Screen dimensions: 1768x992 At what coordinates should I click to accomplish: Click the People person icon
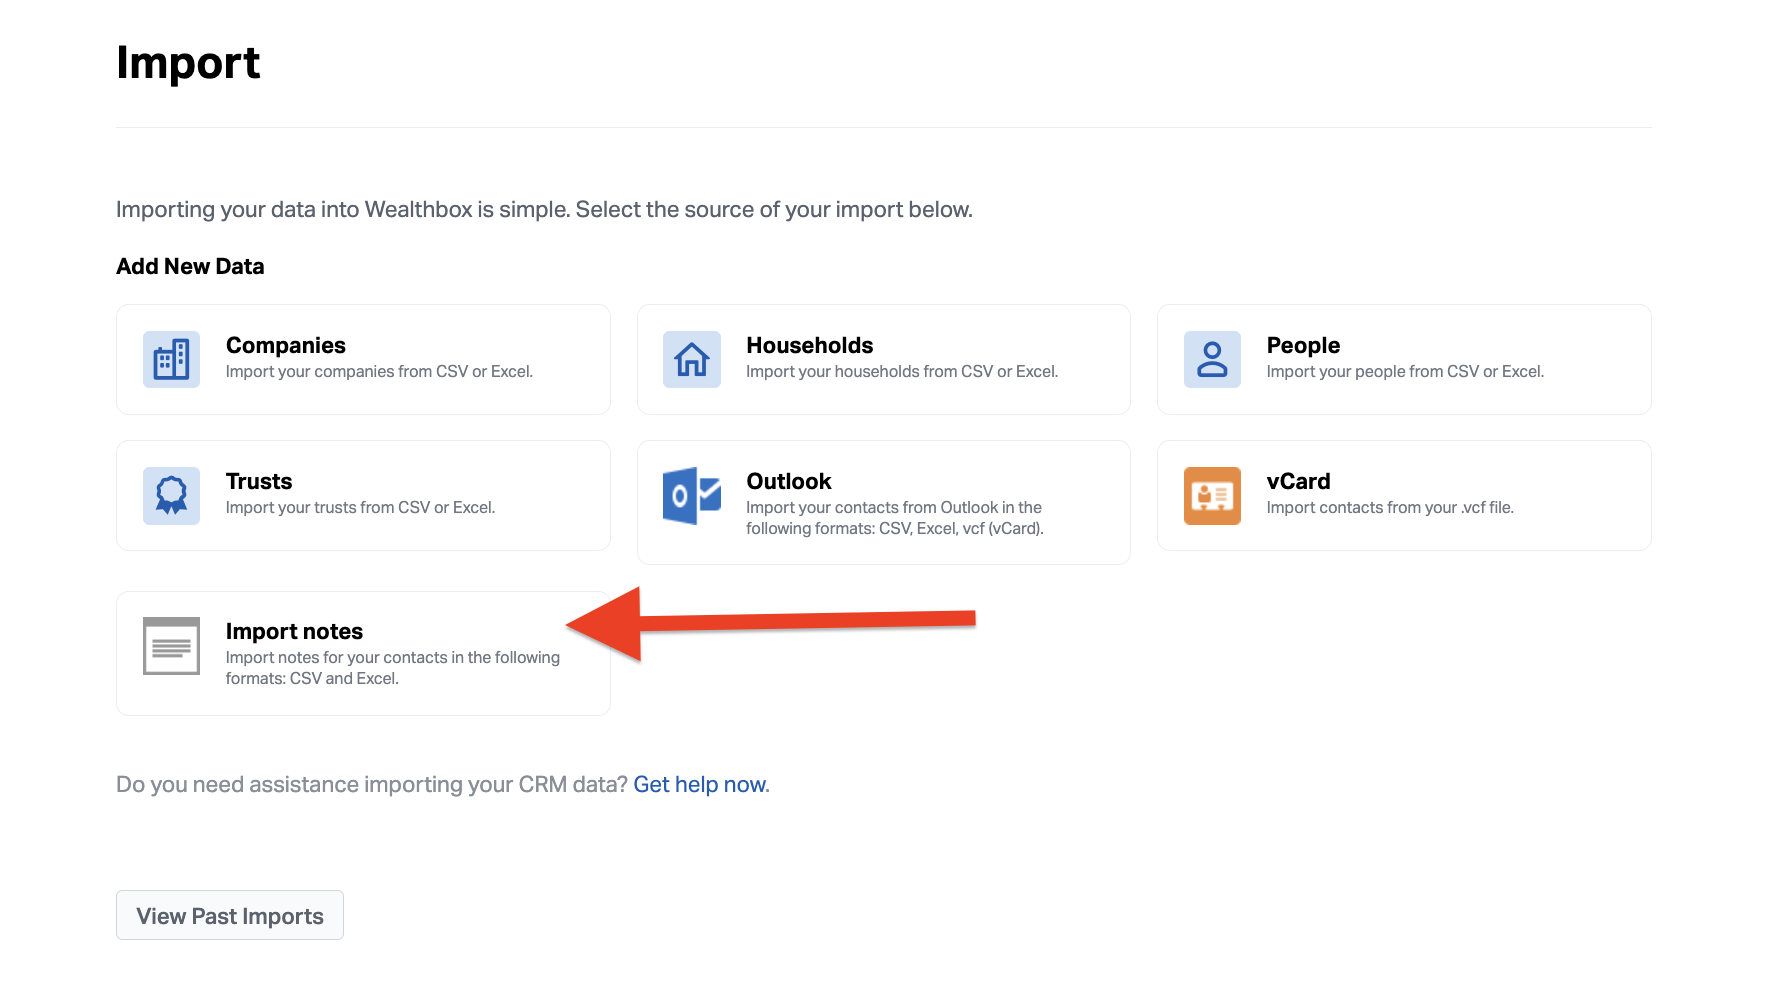(1212, 359)
